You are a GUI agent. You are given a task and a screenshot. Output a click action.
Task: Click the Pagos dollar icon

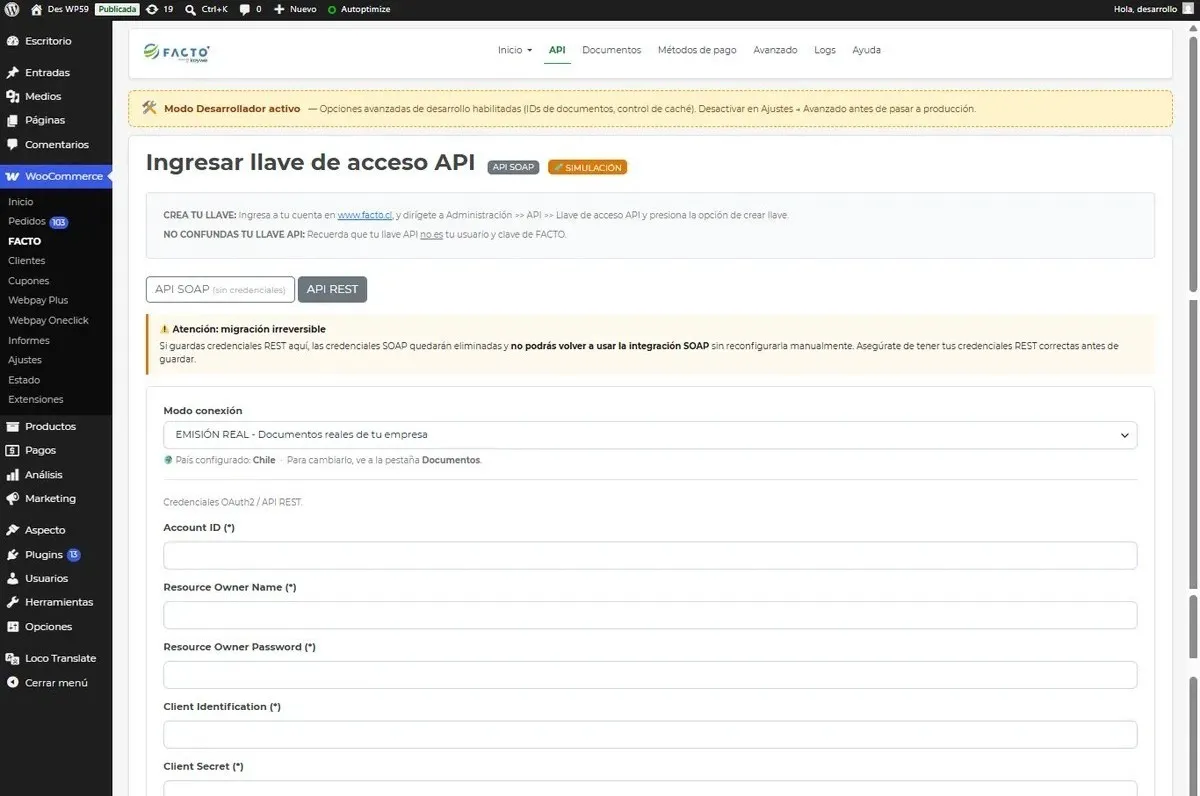[13, 451]
